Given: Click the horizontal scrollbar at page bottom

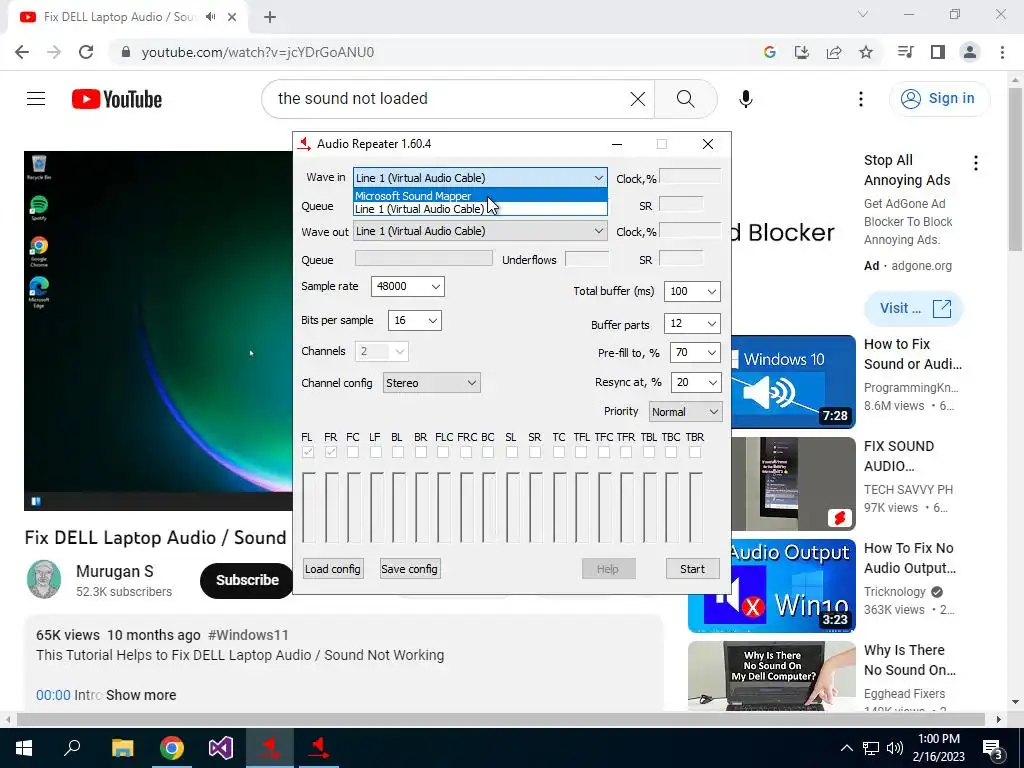Looking at the screenshot, I should coord(503,719).
